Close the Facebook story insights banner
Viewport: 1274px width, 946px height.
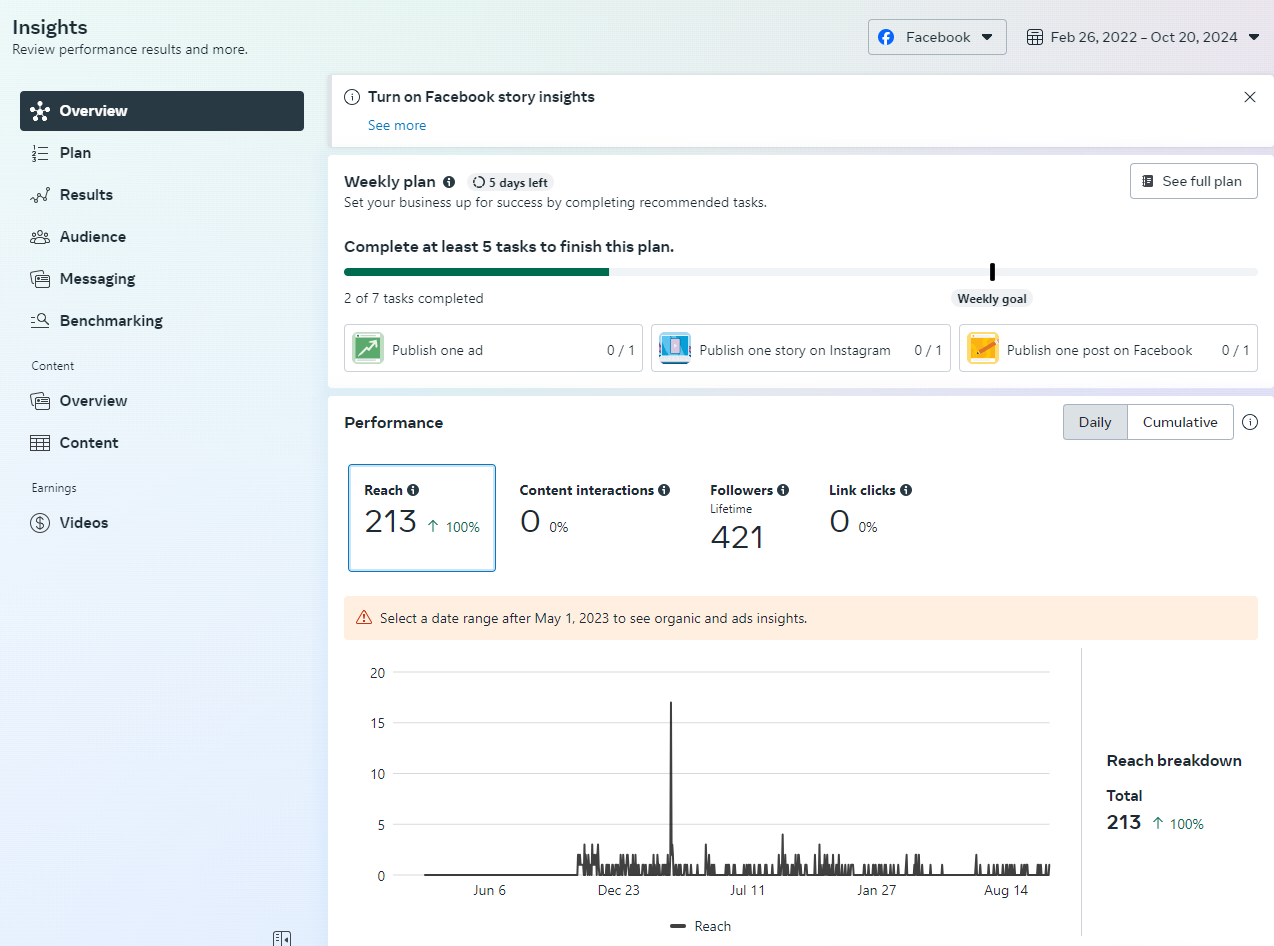(x=1250, y=97)
